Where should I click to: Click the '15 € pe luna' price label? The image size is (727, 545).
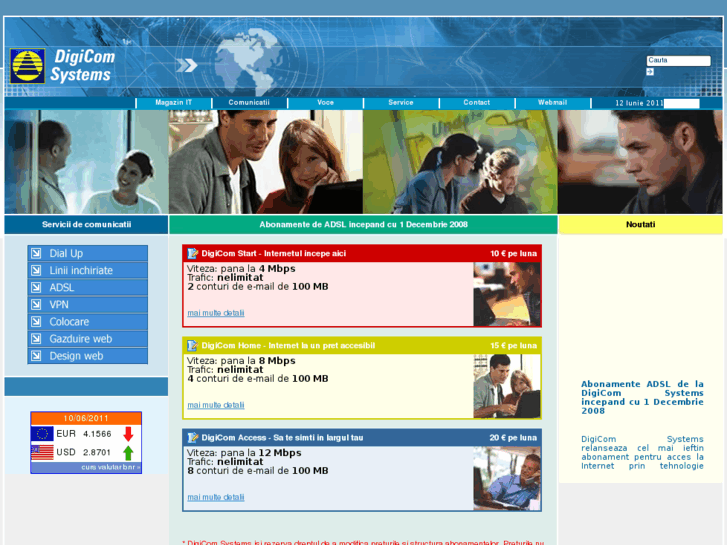coord(513,346)
